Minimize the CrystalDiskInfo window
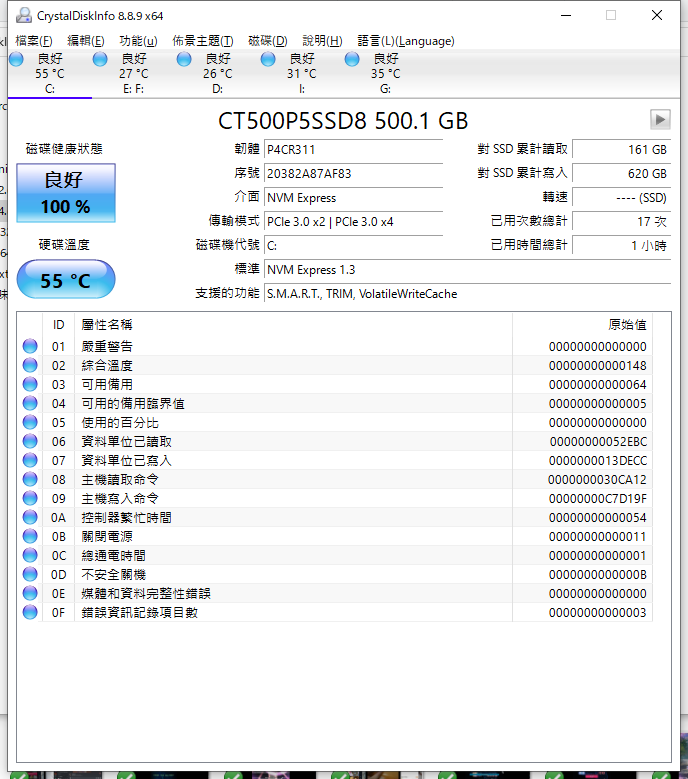This screenshot has height=779, width=688. [566, 15]
